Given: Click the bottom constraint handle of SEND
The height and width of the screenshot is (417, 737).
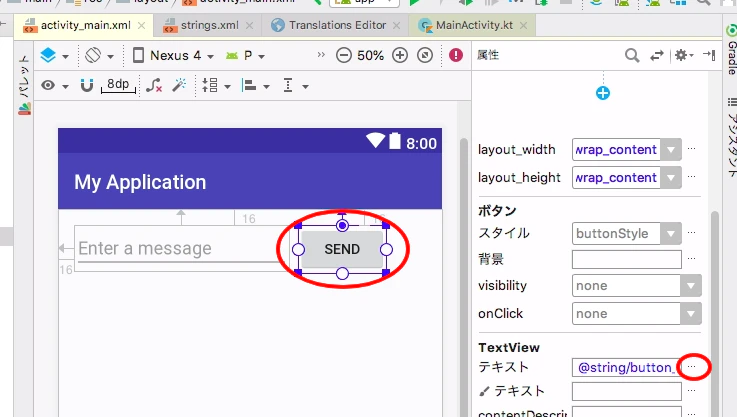Looking at the screenshot, I should click(342, 273).
